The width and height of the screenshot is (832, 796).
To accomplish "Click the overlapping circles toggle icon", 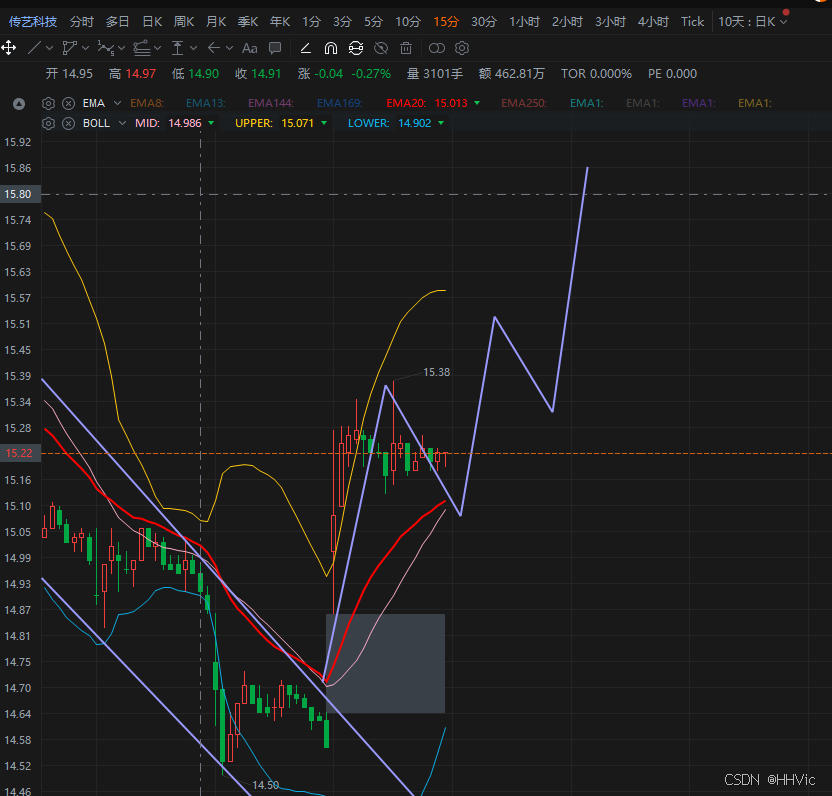I will [x=437, y=48].
